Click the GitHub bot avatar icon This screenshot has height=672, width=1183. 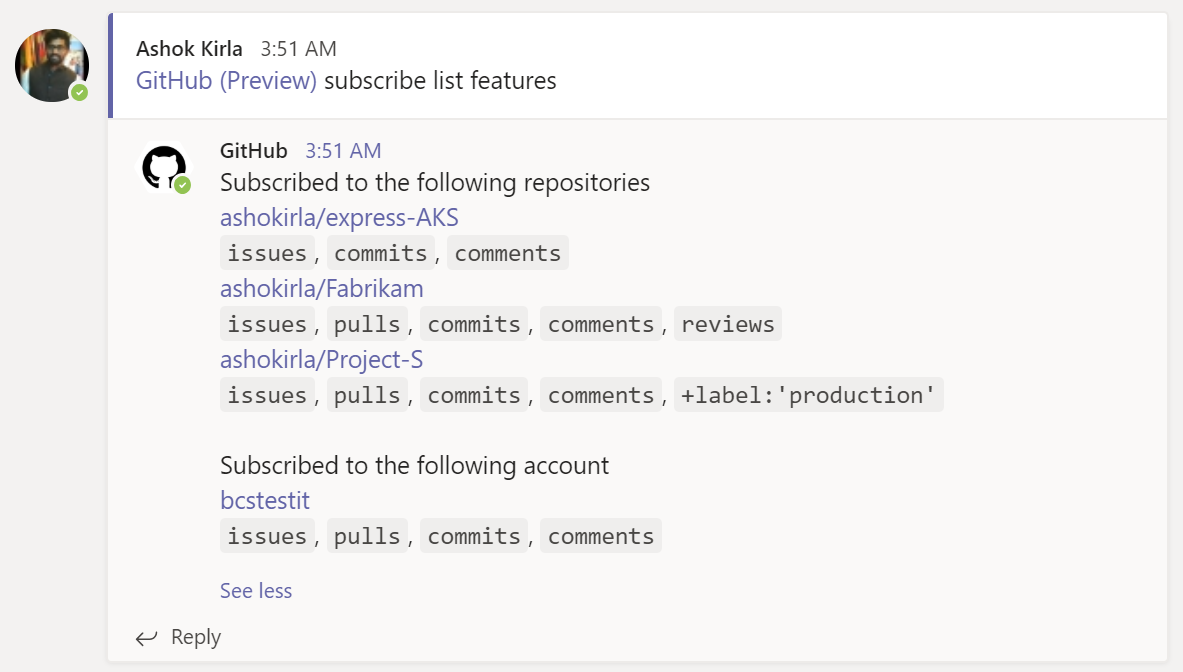(x=164, y=167)
